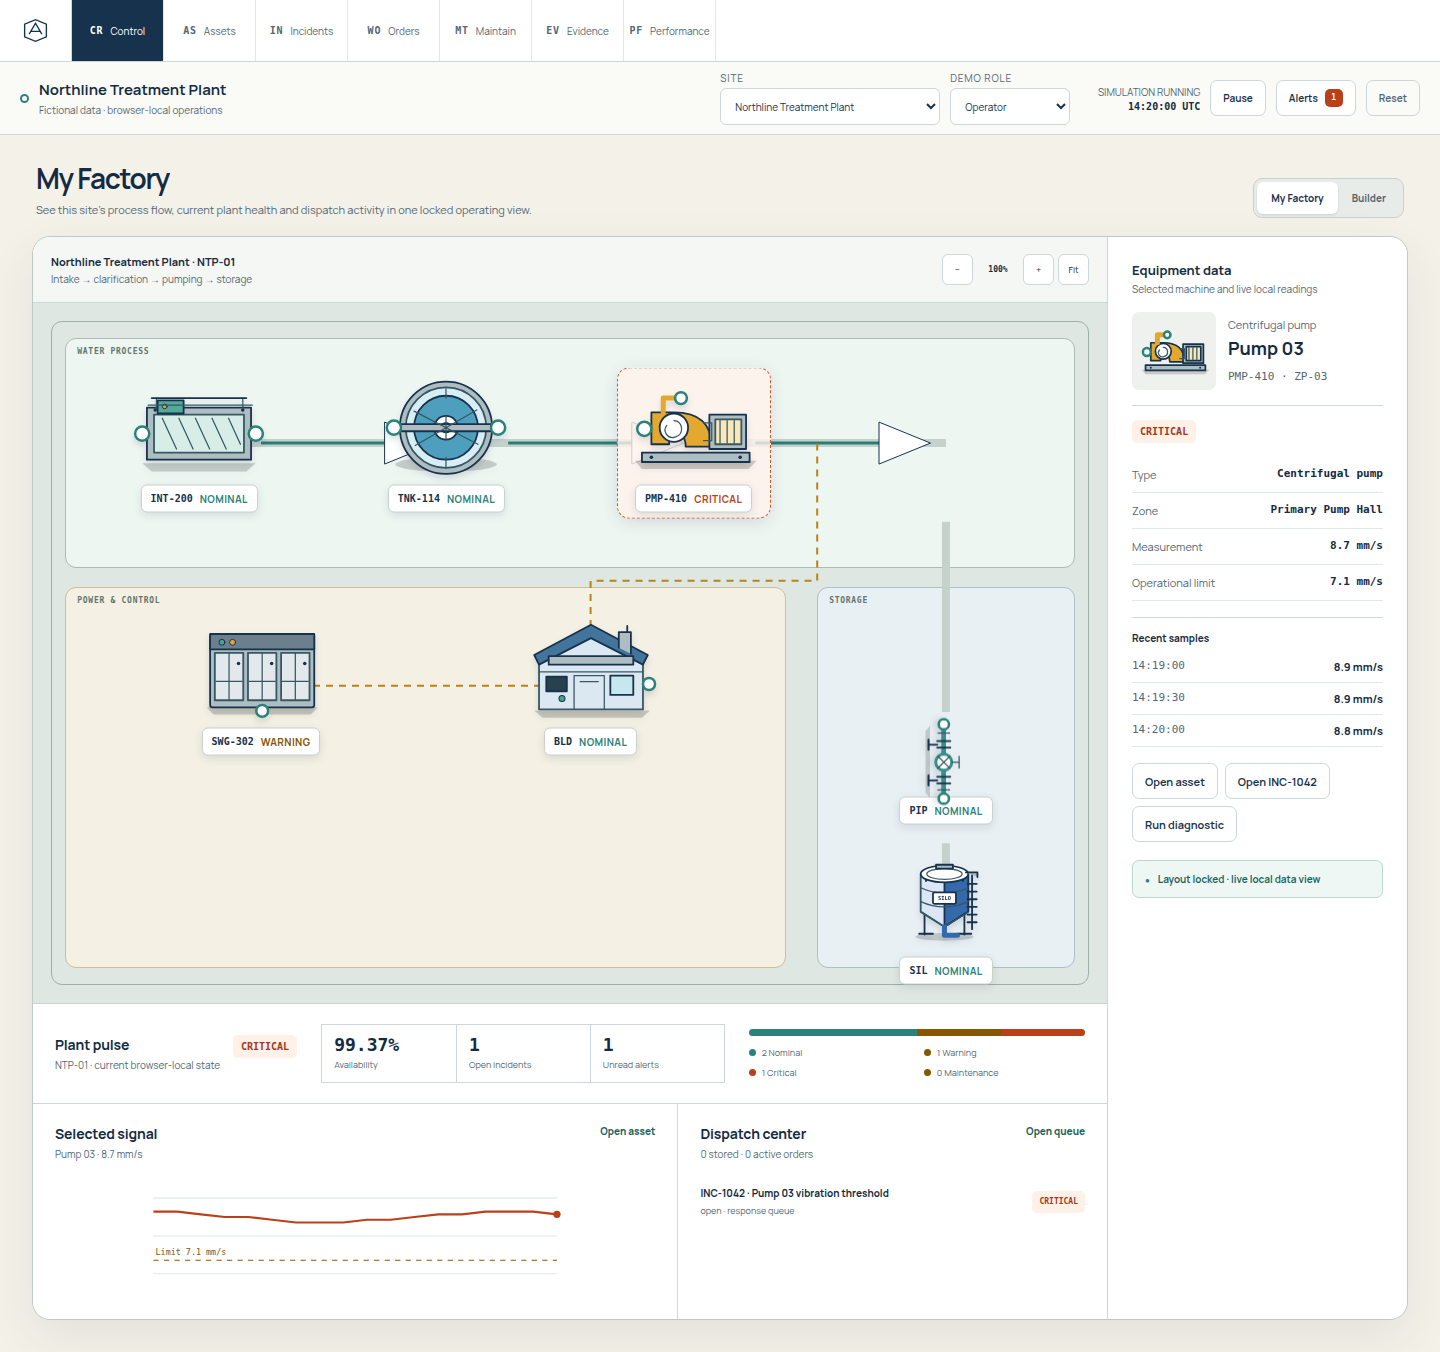This screenshot has height=1352, width=1440.
Task: Navigate to the Maintain tab
Action: tap(485, 31)
